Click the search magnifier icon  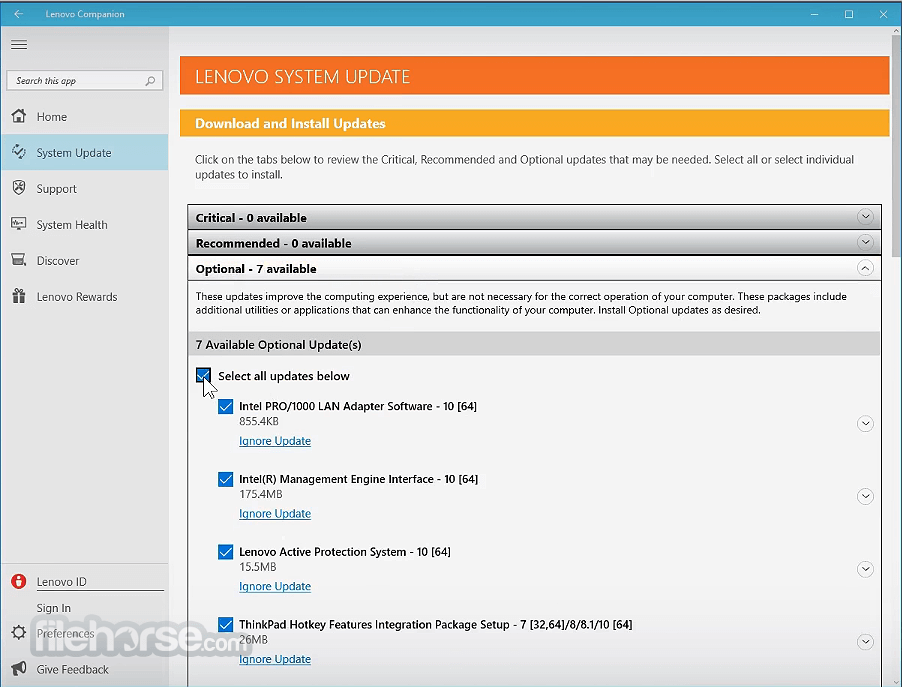150,81
